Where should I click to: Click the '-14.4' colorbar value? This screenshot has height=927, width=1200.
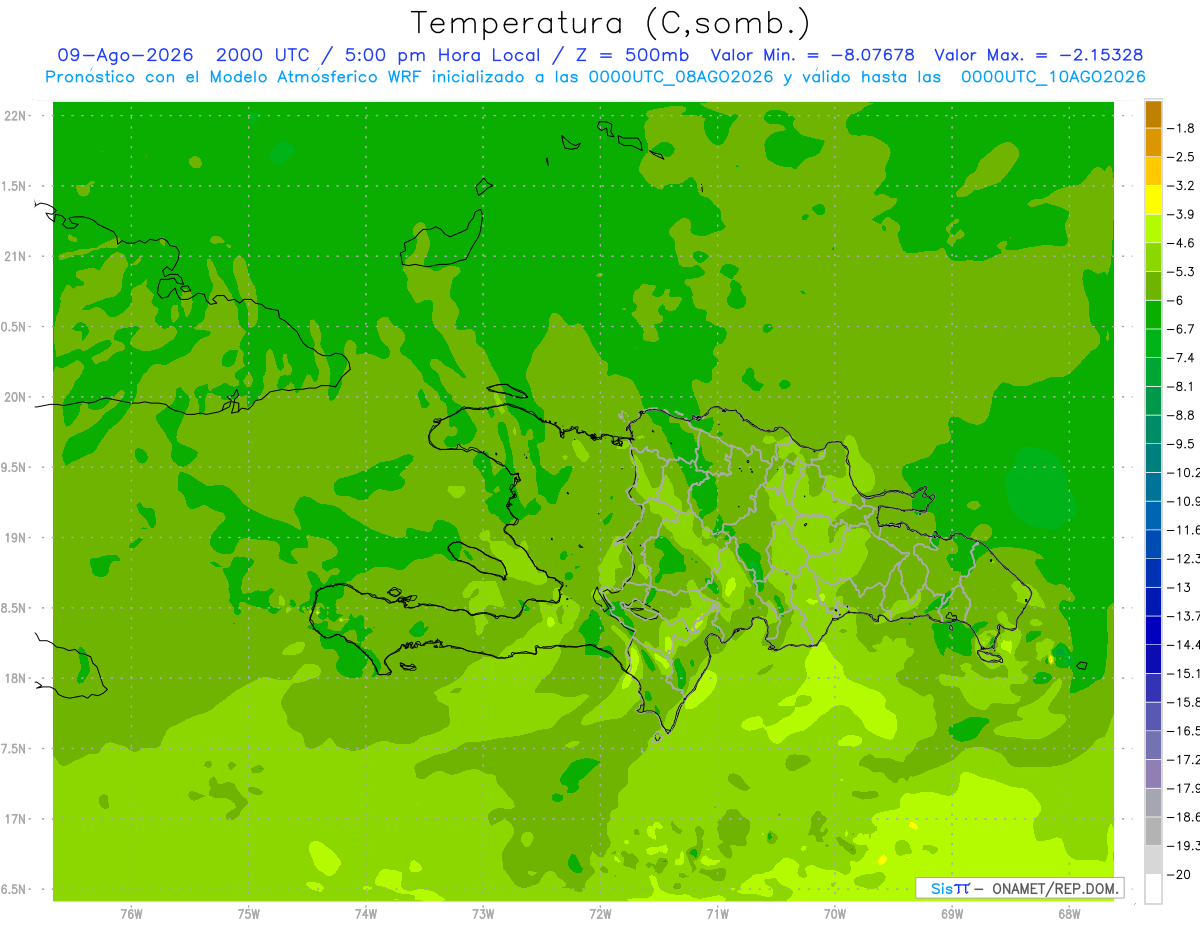pyautogui.click(x=1183, y=644)
